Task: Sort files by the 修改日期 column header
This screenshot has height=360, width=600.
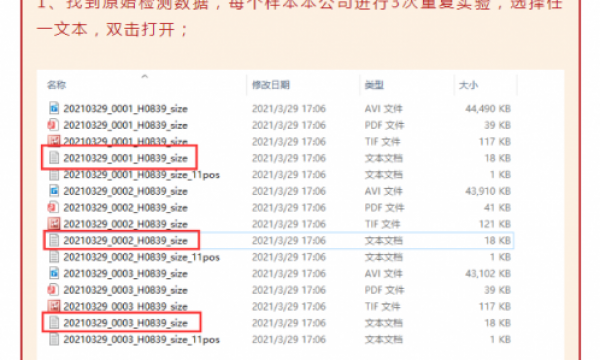Action: pyautogui.click(x=271, y=85)
